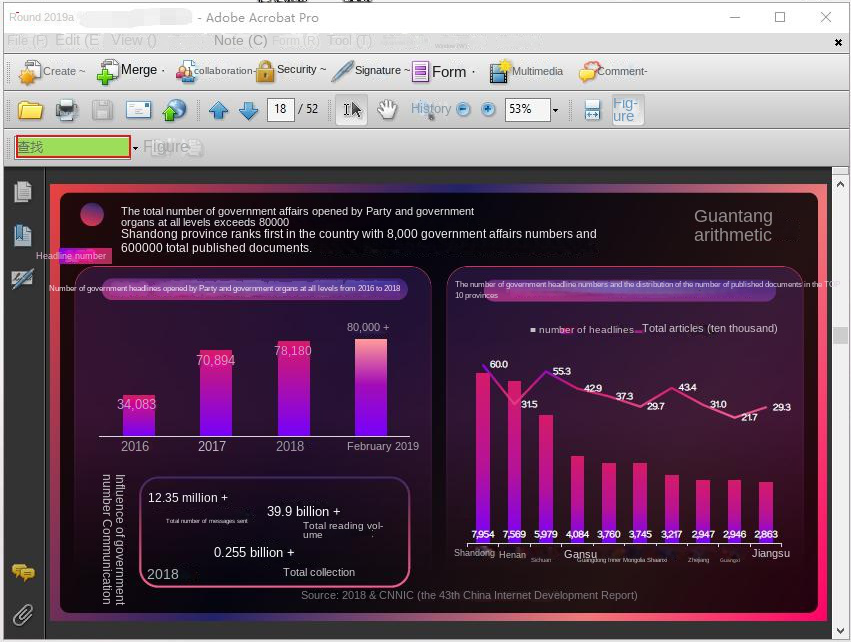Activate the Select cursor tool
The image size is (851, 642).
(x=350, y=110)
